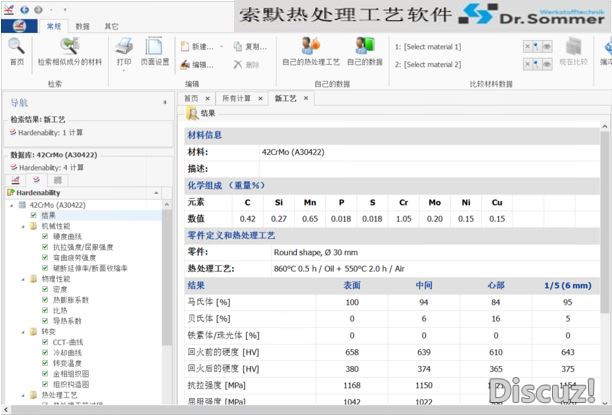
Task: Switch to the 所有计算 document tab
Action: (x=236, y=98)
